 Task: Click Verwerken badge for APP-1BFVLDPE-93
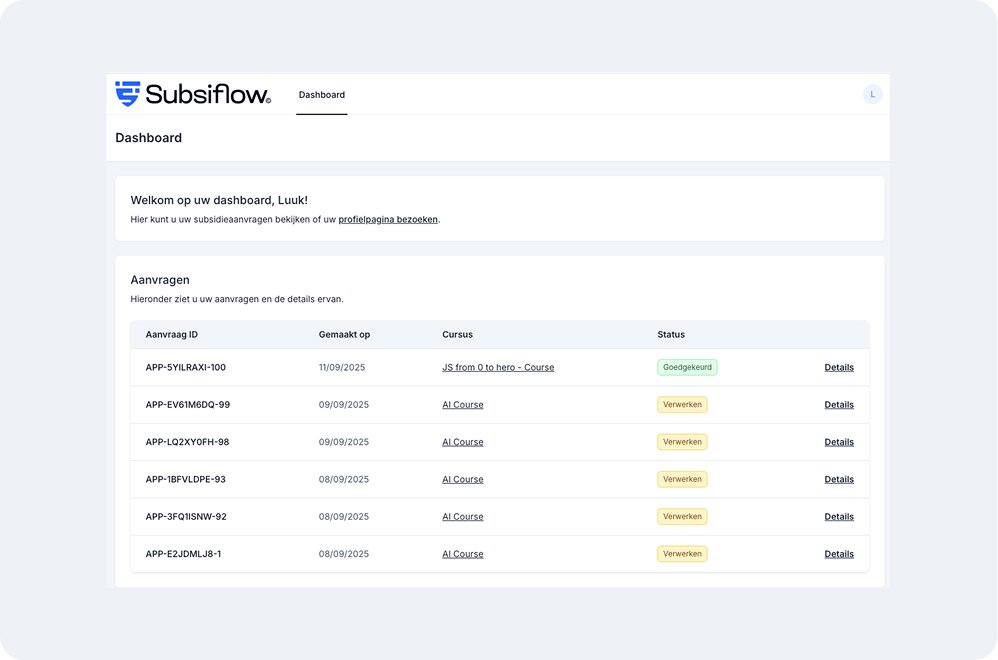click(x=682, y=479)
